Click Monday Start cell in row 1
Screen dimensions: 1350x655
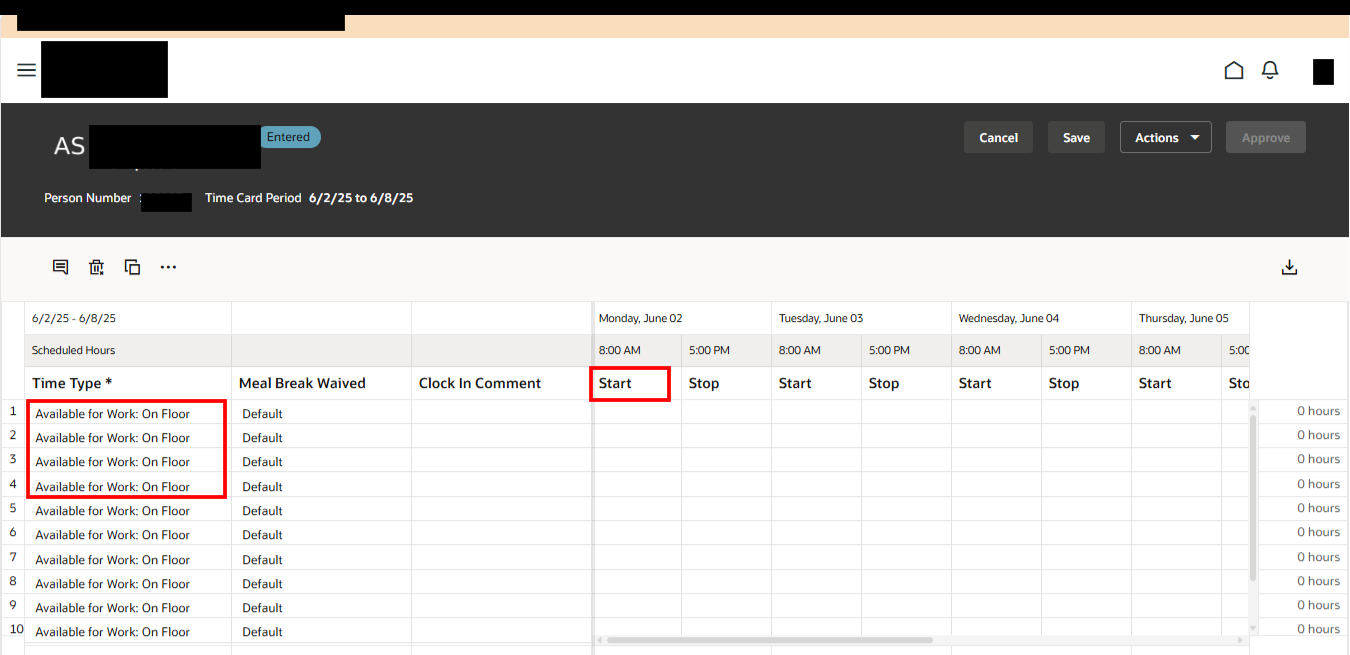637,413
